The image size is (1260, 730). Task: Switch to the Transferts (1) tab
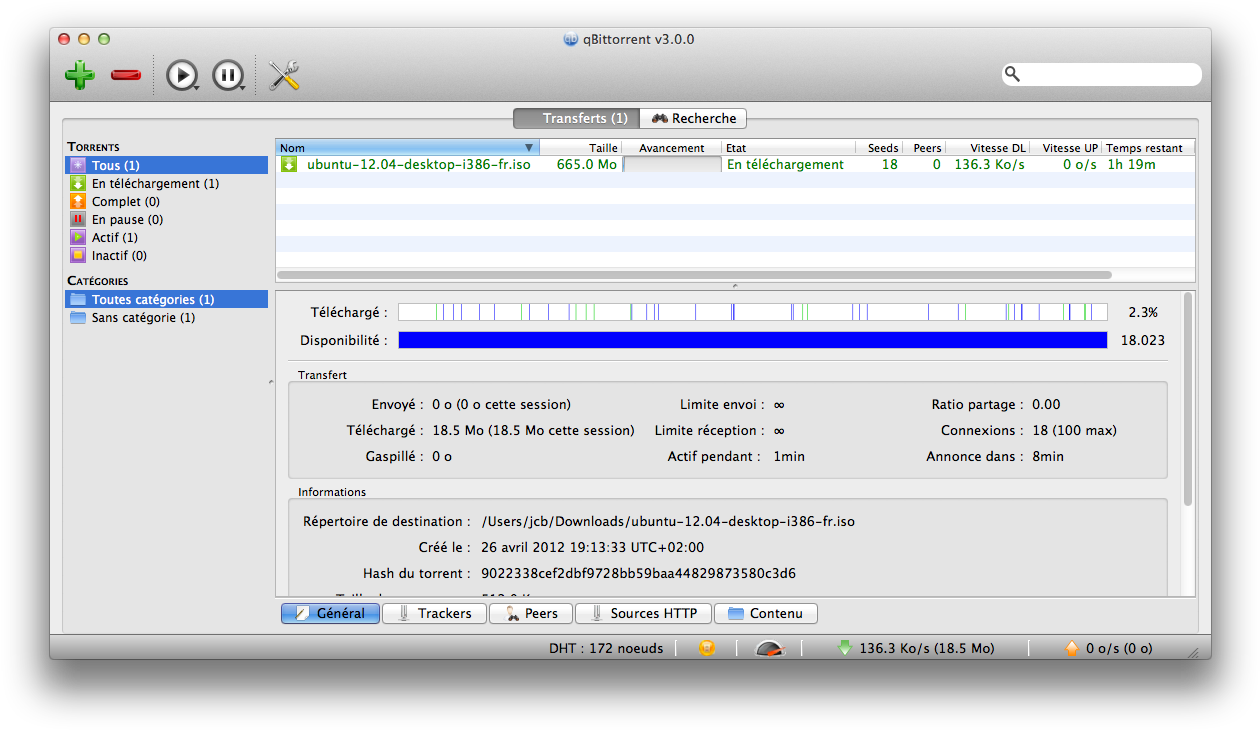(576, 118)
